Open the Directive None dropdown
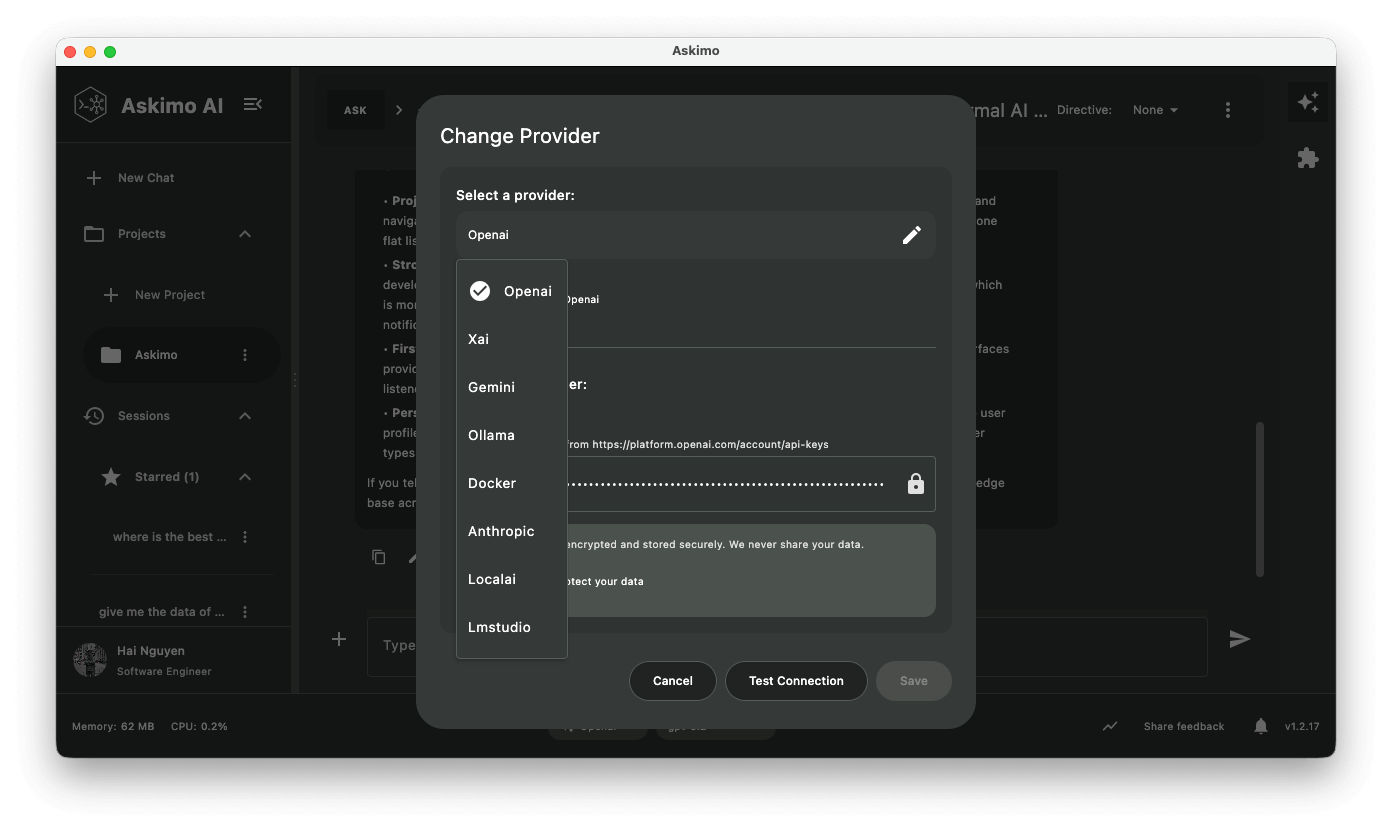Image resolution: width=1392 pixels, height=832 pixels. pyautogui.click(x=1155, y=110)
